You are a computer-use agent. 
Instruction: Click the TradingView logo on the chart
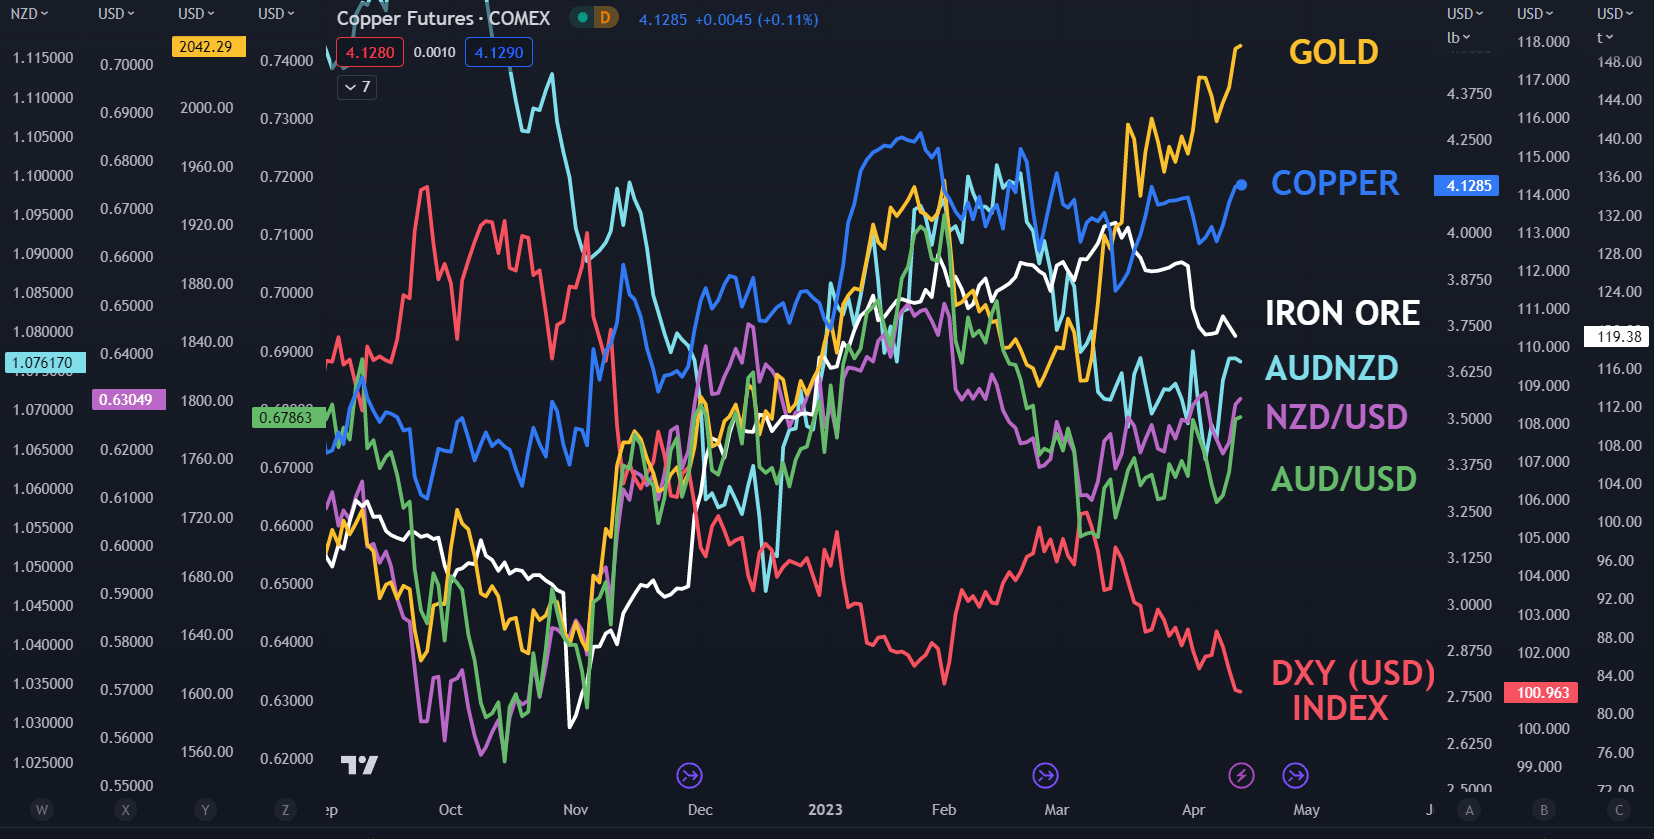359,765
